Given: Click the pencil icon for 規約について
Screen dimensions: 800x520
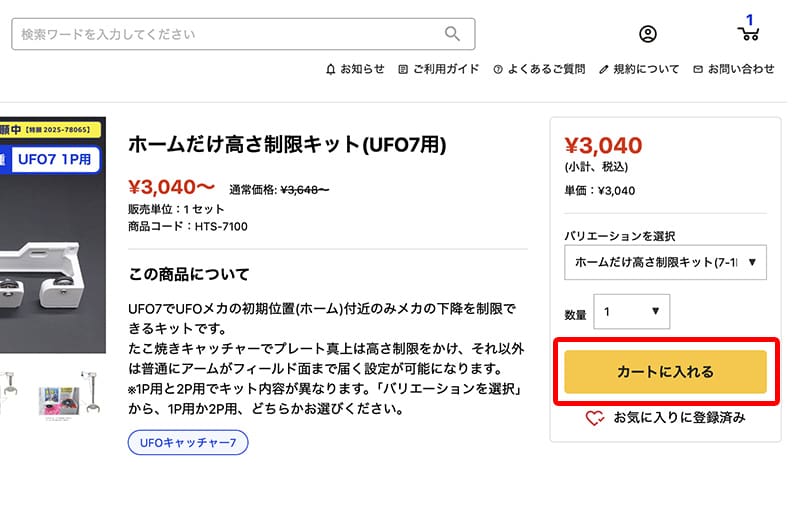Looking at the screenshot, I should (603, 69).
